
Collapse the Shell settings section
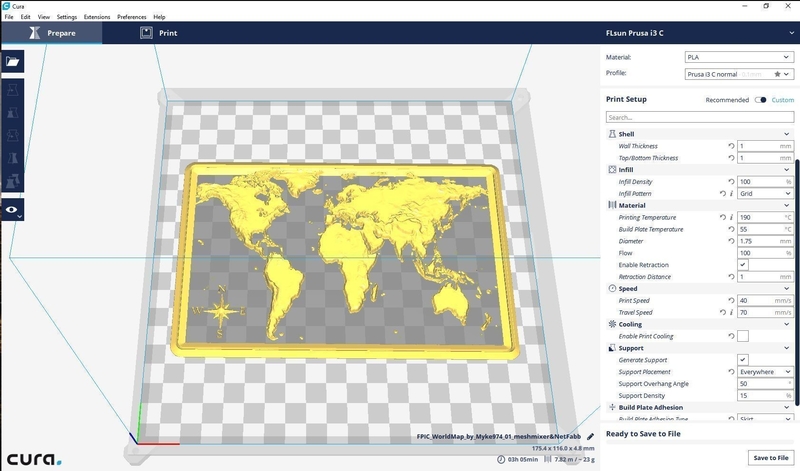(788, 134)
